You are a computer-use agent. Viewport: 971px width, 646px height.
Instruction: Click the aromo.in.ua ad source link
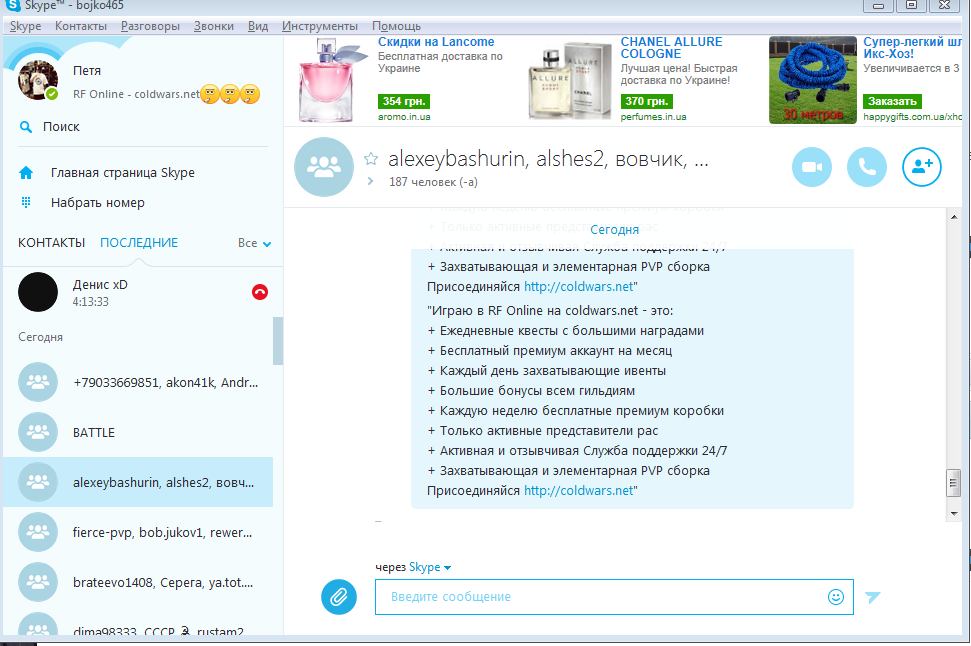404,116
